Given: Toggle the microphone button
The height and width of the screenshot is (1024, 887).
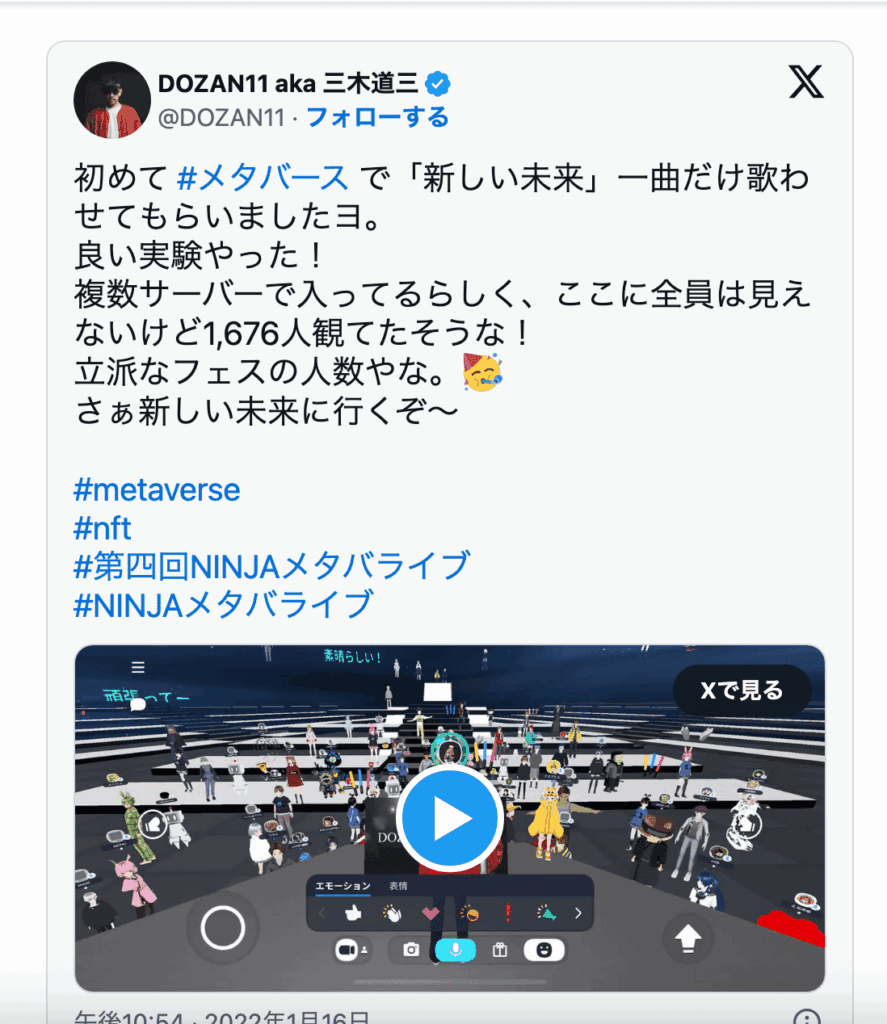Looking at the screenshot, I should pos(455,950).
